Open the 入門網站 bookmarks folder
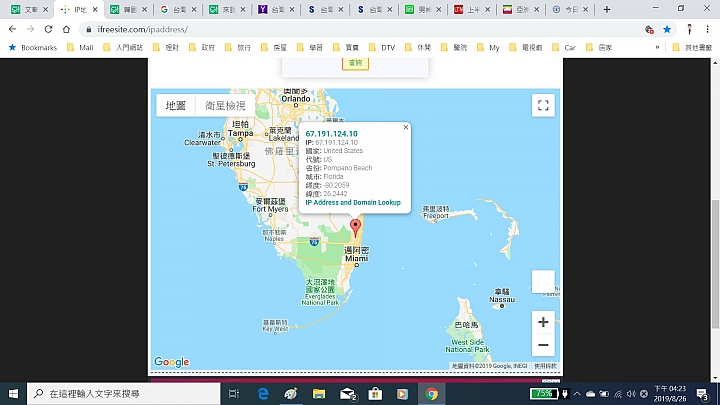Viewport: 720px width, 405px height. [123, 47]
